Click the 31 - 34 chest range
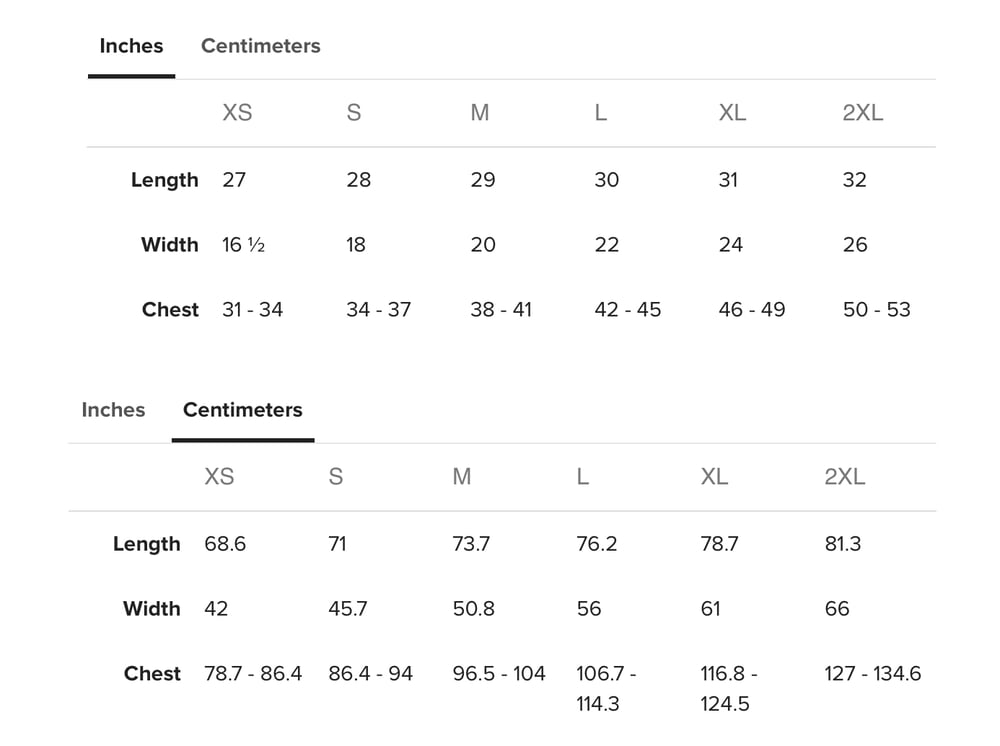1000x746 pixels. 252,310
